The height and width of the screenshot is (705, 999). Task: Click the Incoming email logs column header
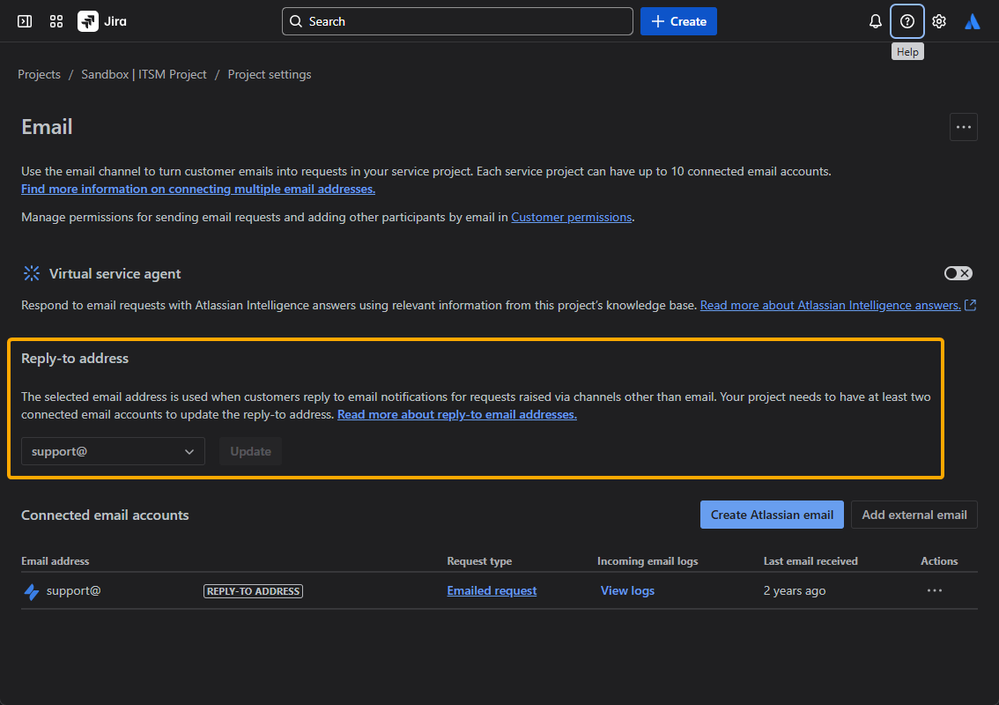click(x=647, y=561)
